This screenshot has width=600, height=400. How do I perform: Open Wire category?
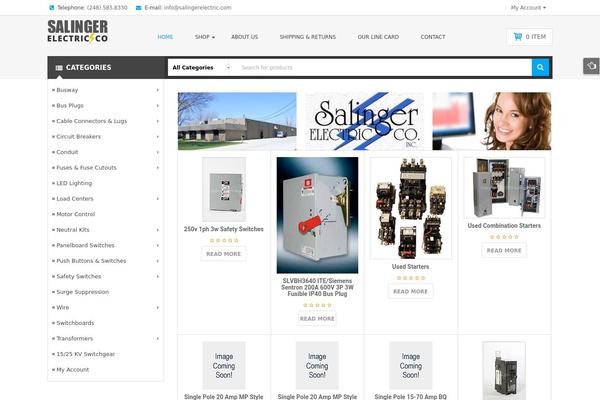pos(63,307)
